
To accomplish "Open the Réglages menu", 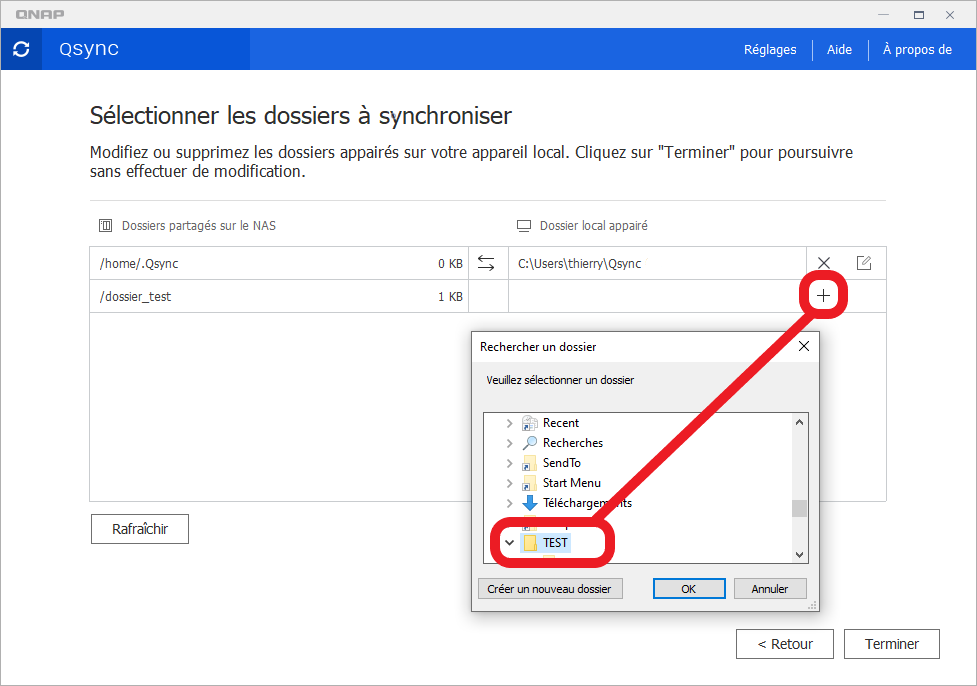I will [770, 49].
